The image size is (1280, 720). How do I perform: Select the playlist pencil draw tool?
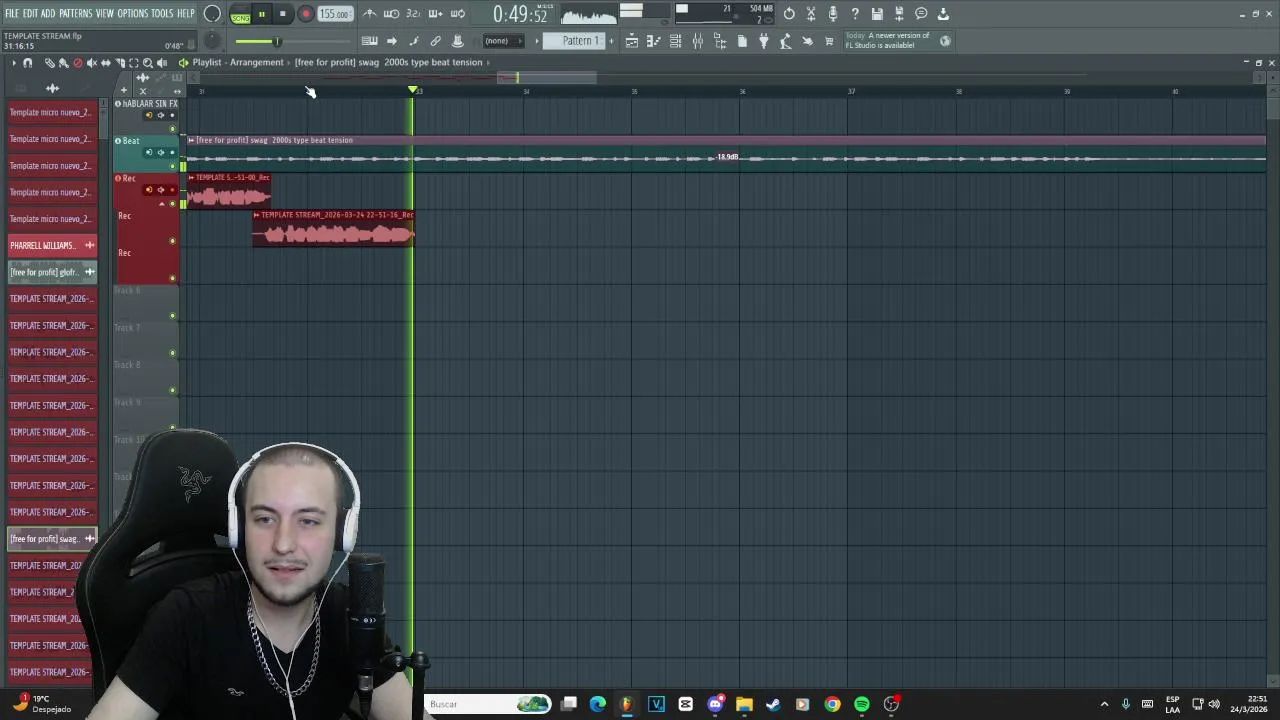[x=49, y=63]
